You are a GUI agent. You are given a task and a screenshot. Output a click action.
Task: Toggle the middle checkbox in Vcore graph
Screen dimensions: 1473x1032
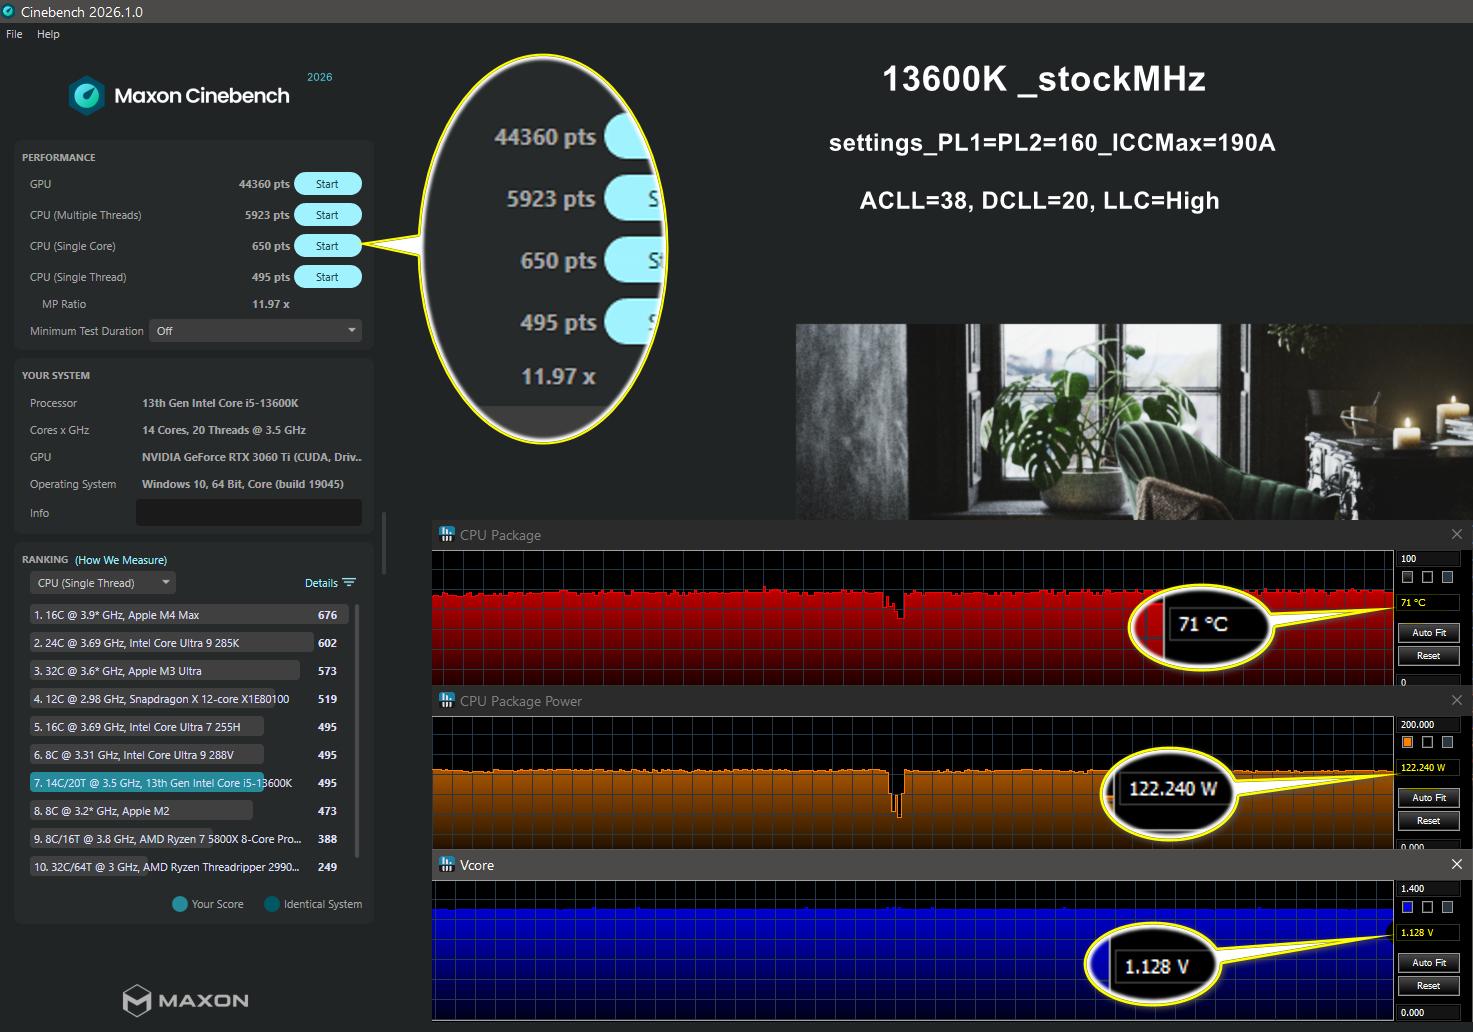click(x=1427, y=907)
